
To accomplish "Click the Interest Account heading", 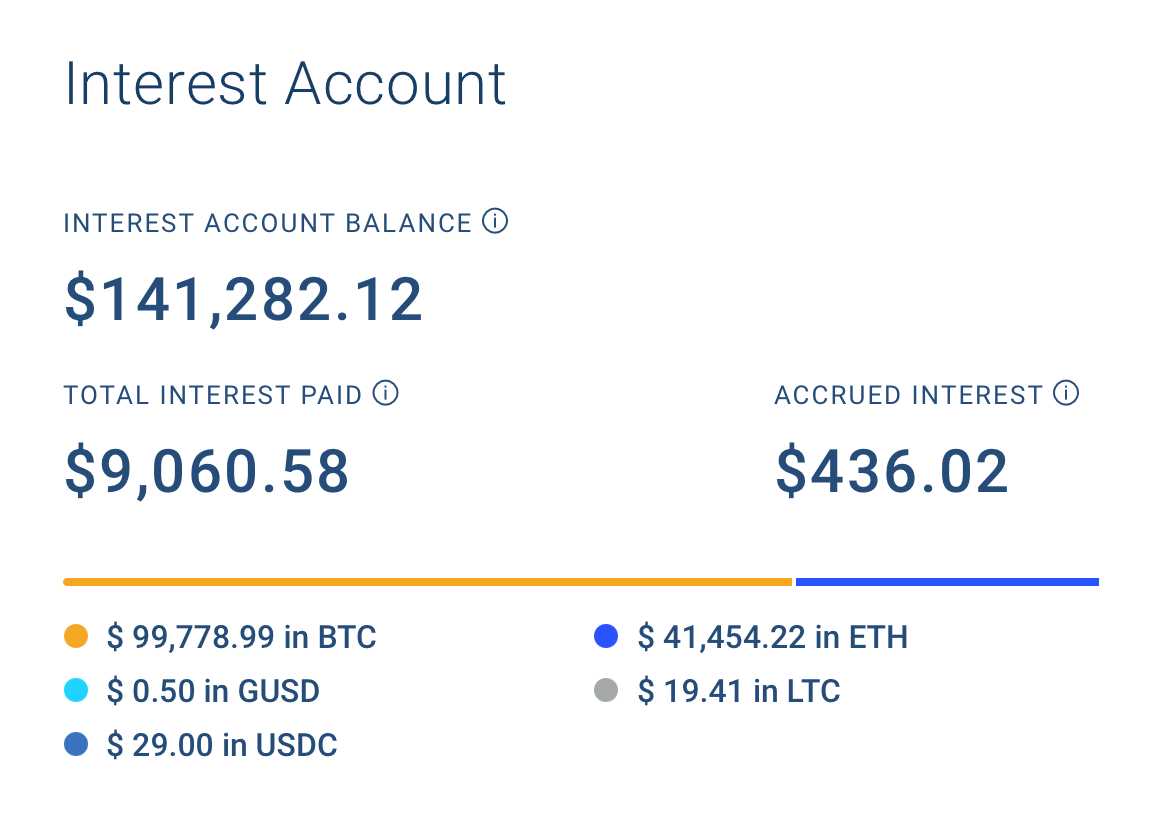I will point(285,83).
